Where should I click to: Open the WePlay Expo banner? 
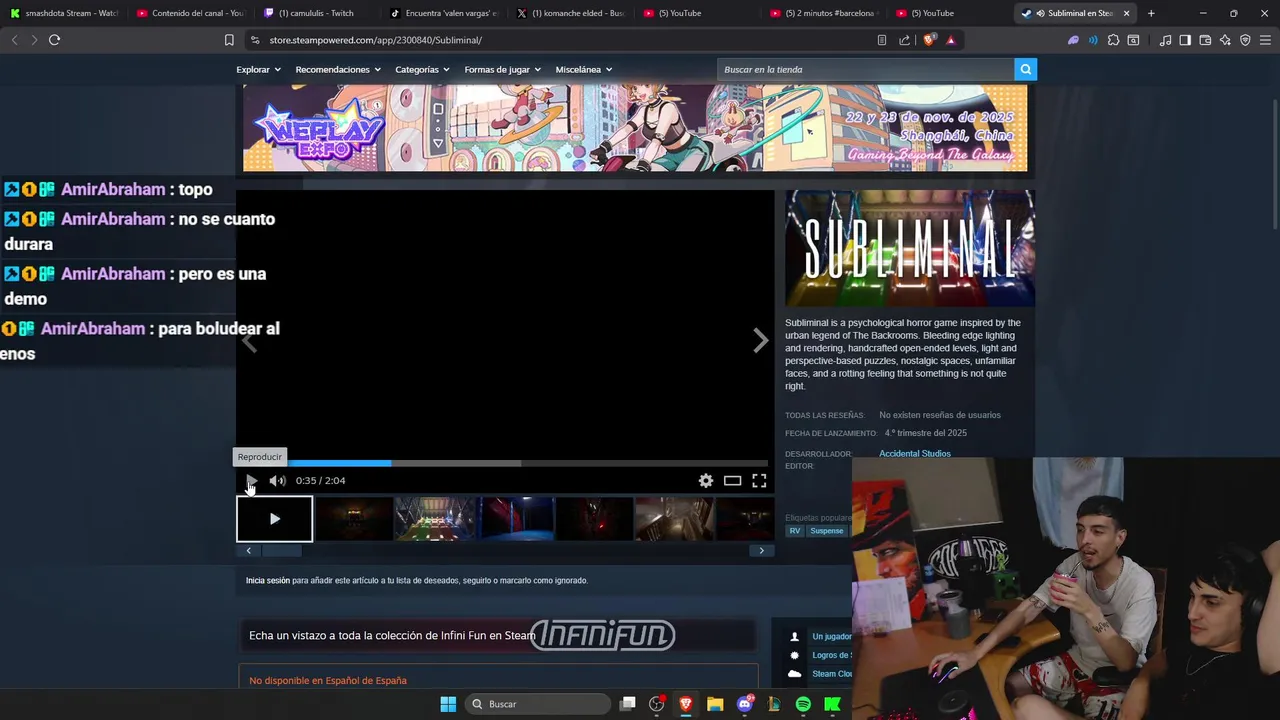634,128
